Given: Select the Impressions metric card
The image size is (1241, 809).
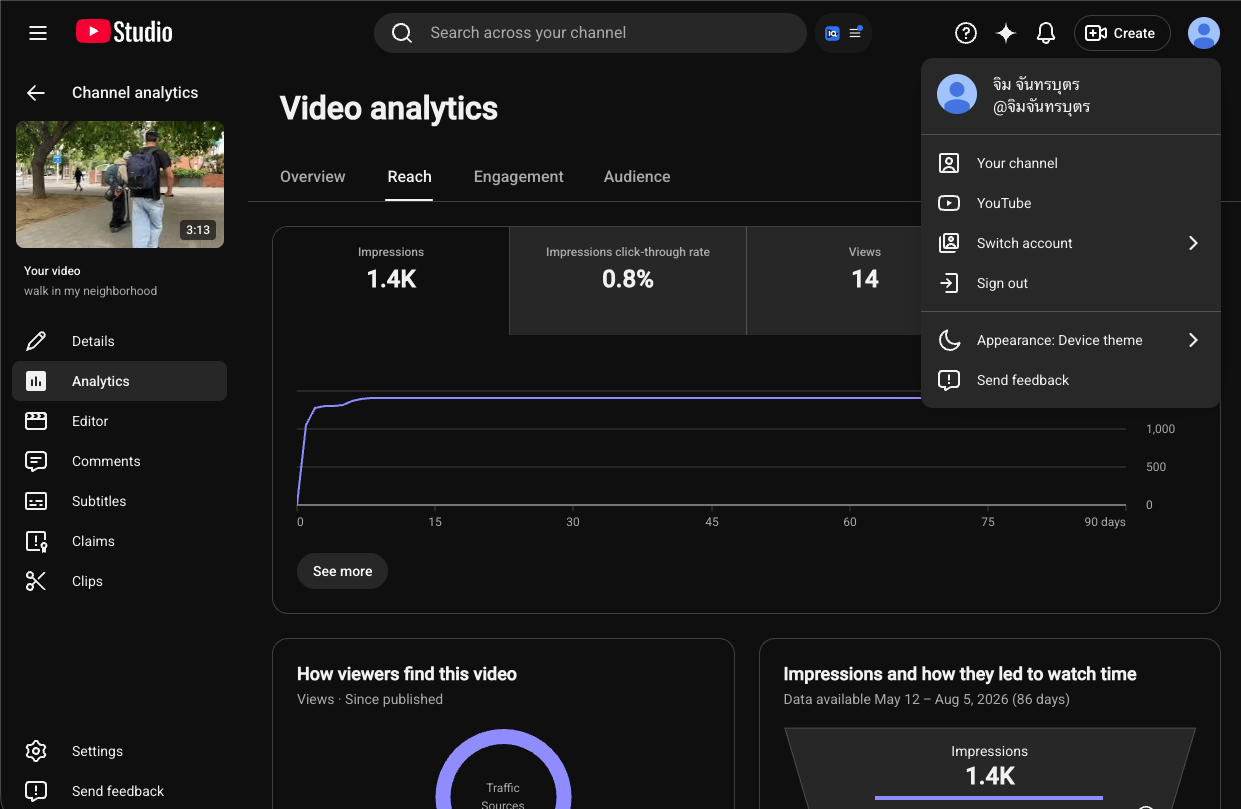Looking at the screenshot, I should coord(391,280).
